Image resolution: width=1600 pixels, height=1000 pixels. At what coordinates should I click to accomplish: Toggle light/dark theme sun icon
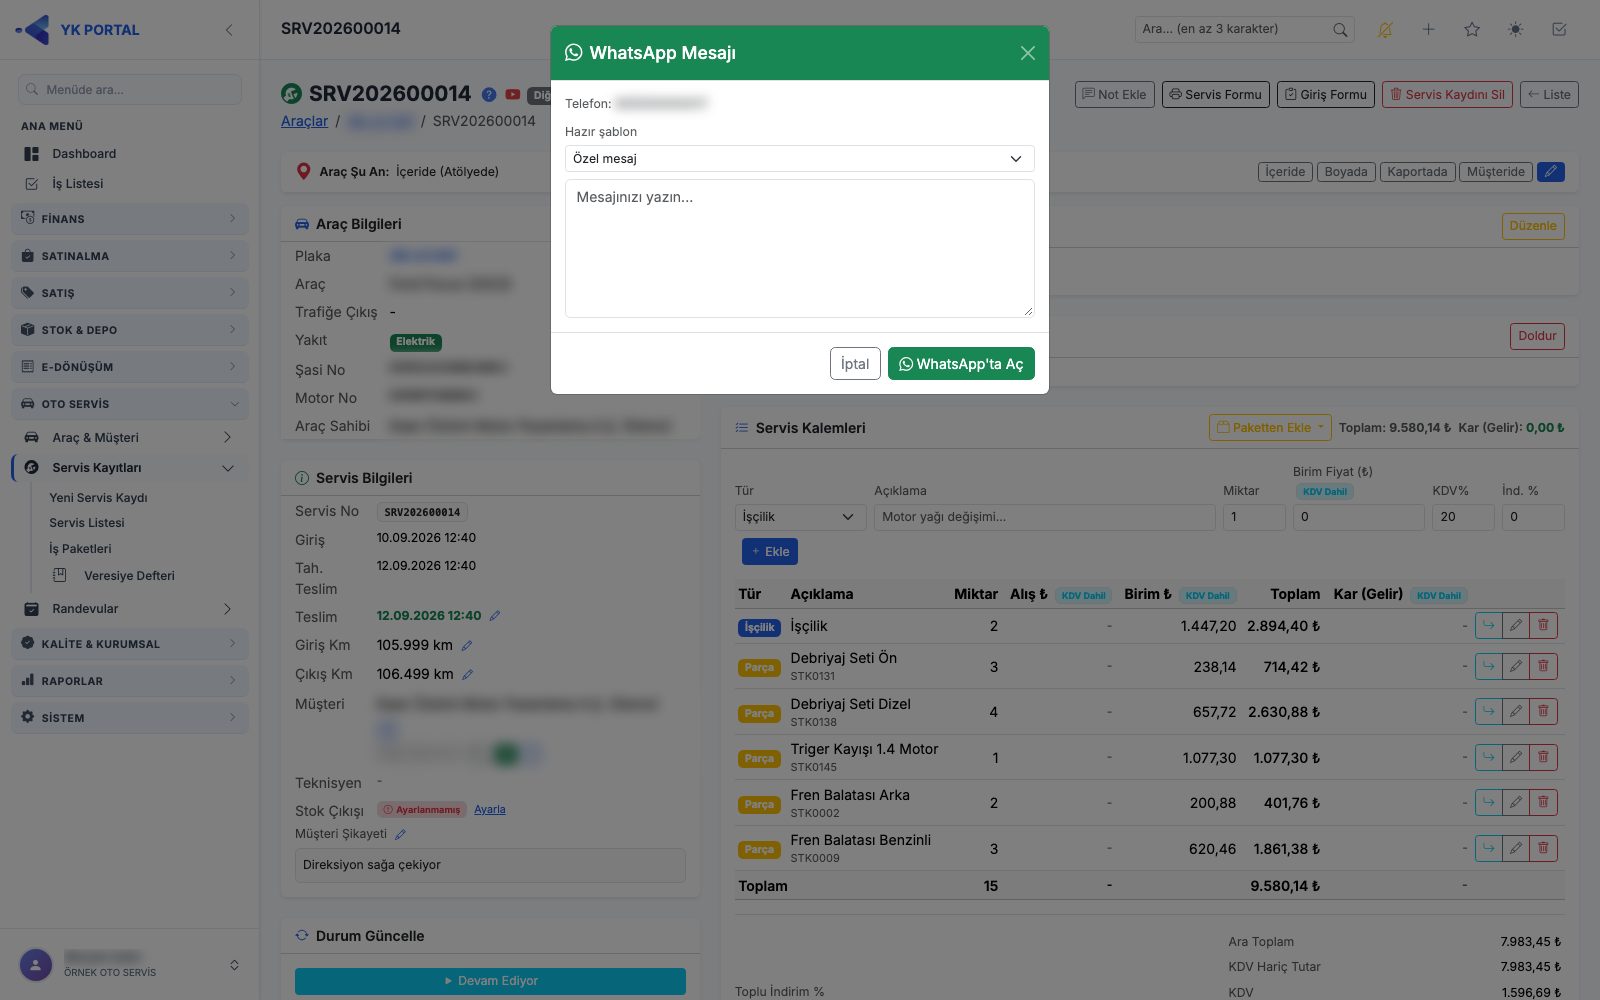point(1516,30)
